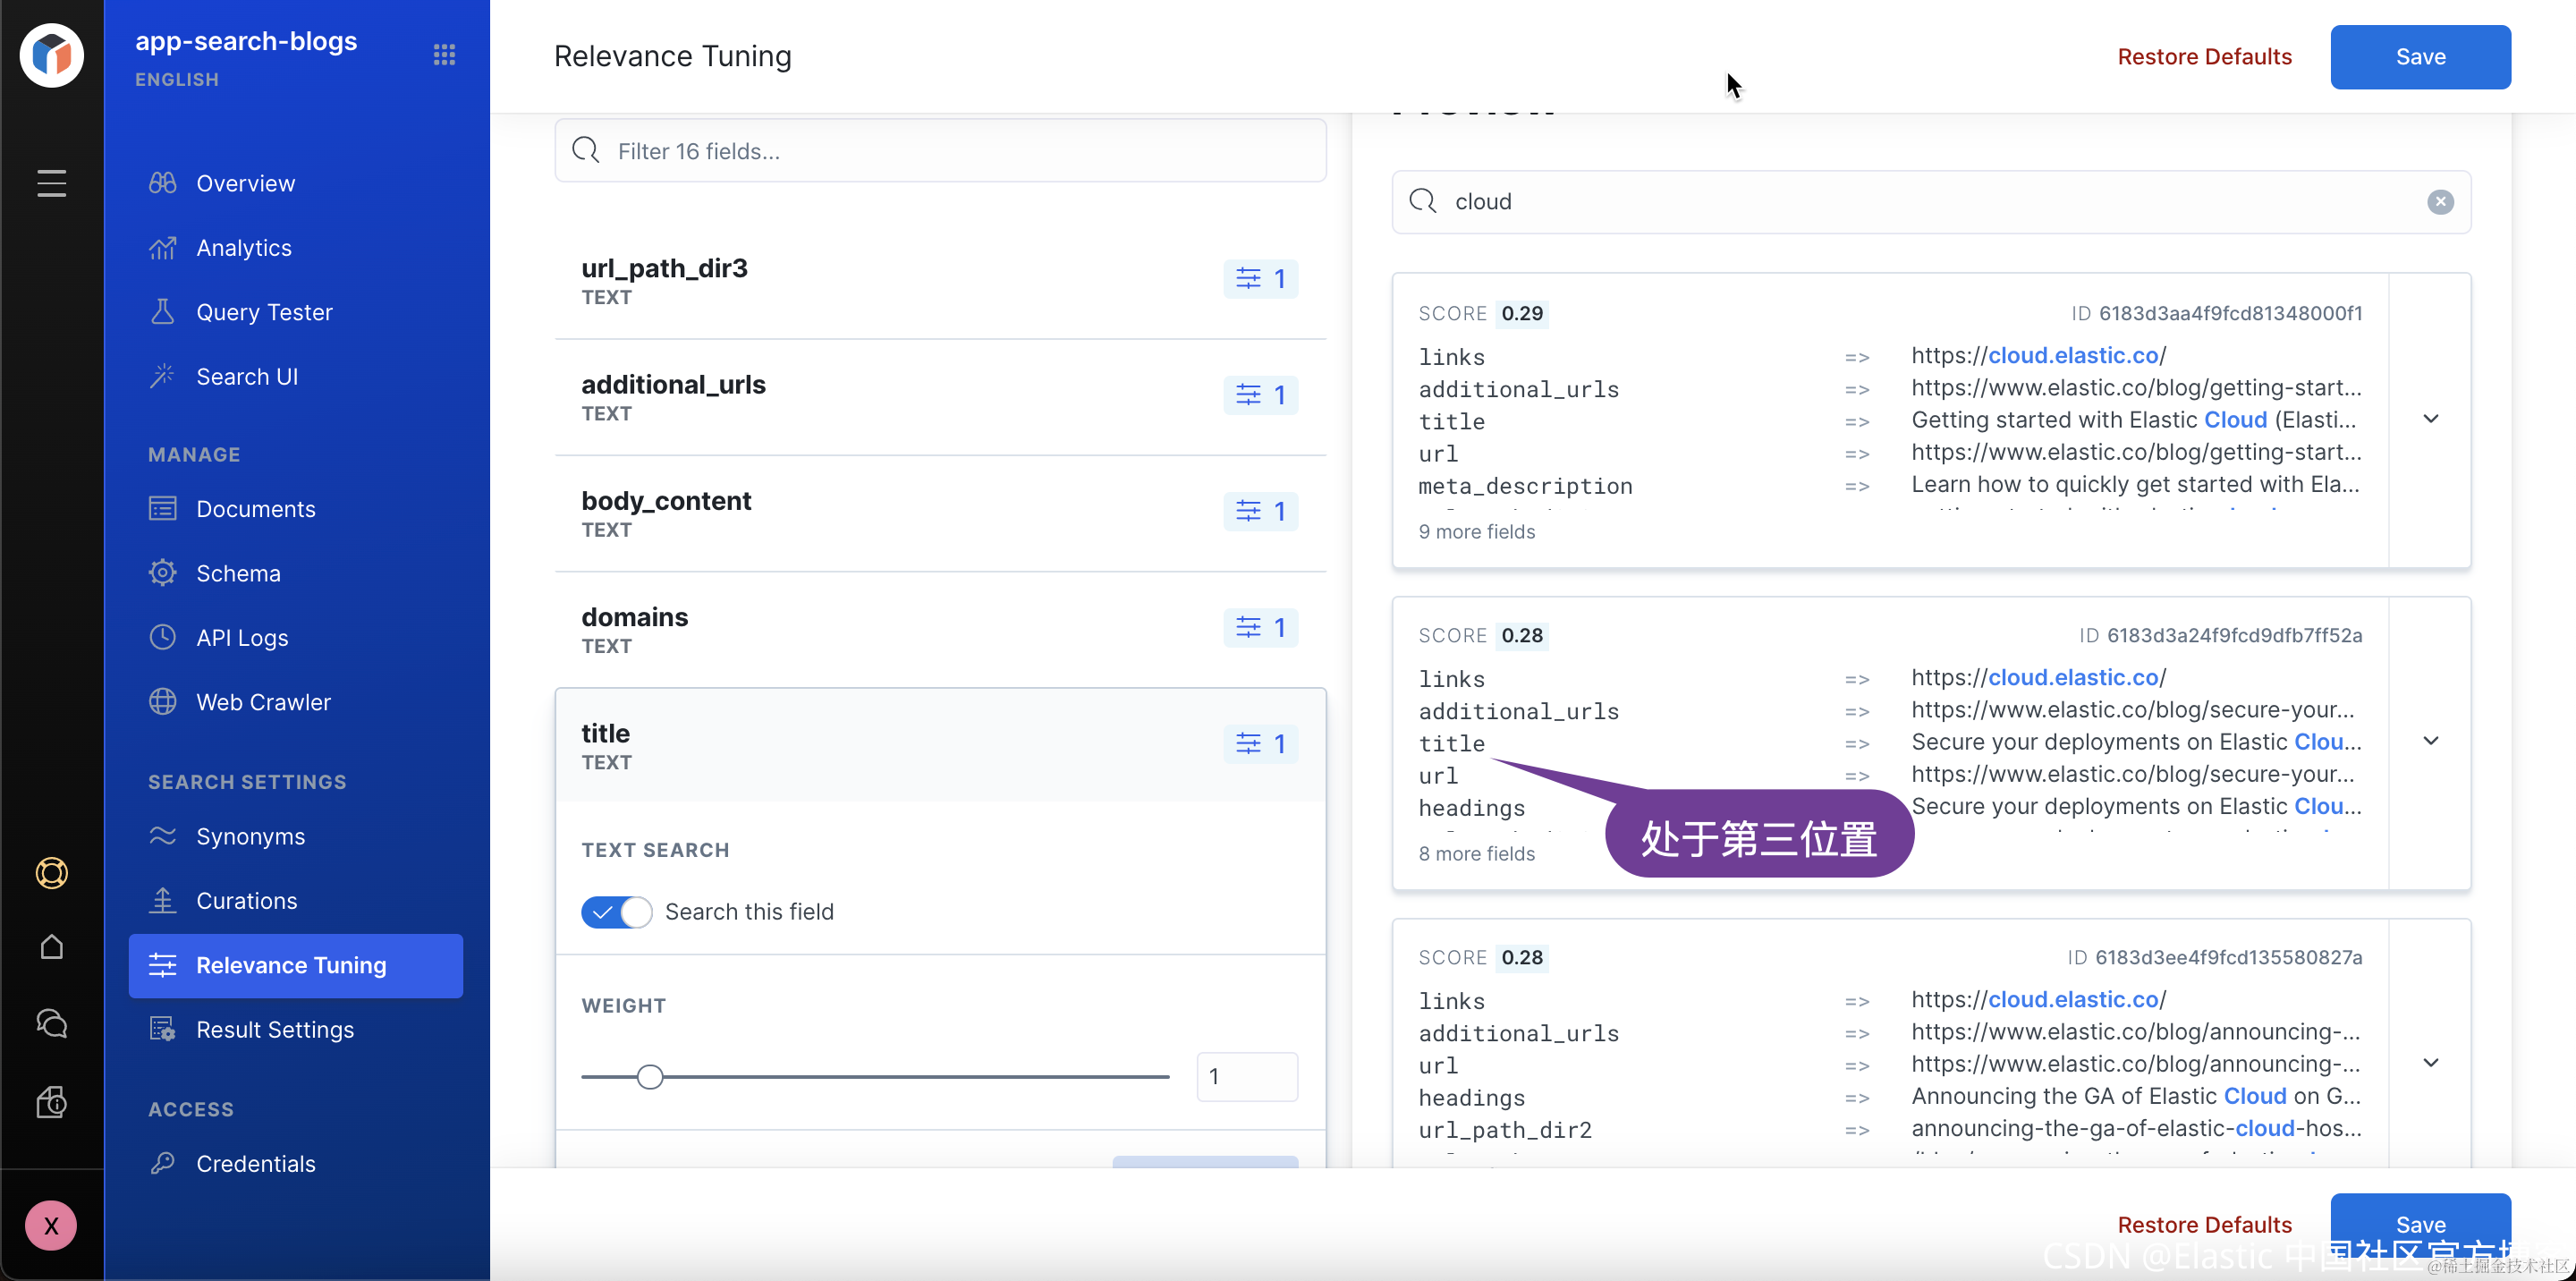
Task: Click the user avatar X icon
Action: click(x=51, y=1225)
